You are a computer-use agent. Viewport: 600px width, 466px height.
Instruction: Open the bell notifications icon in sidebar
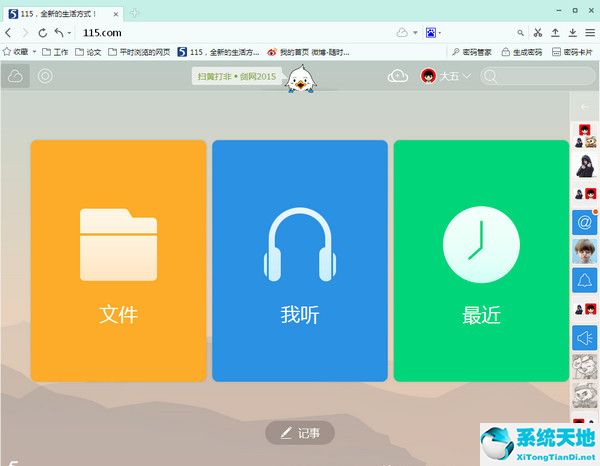click(x=585, y=280)
